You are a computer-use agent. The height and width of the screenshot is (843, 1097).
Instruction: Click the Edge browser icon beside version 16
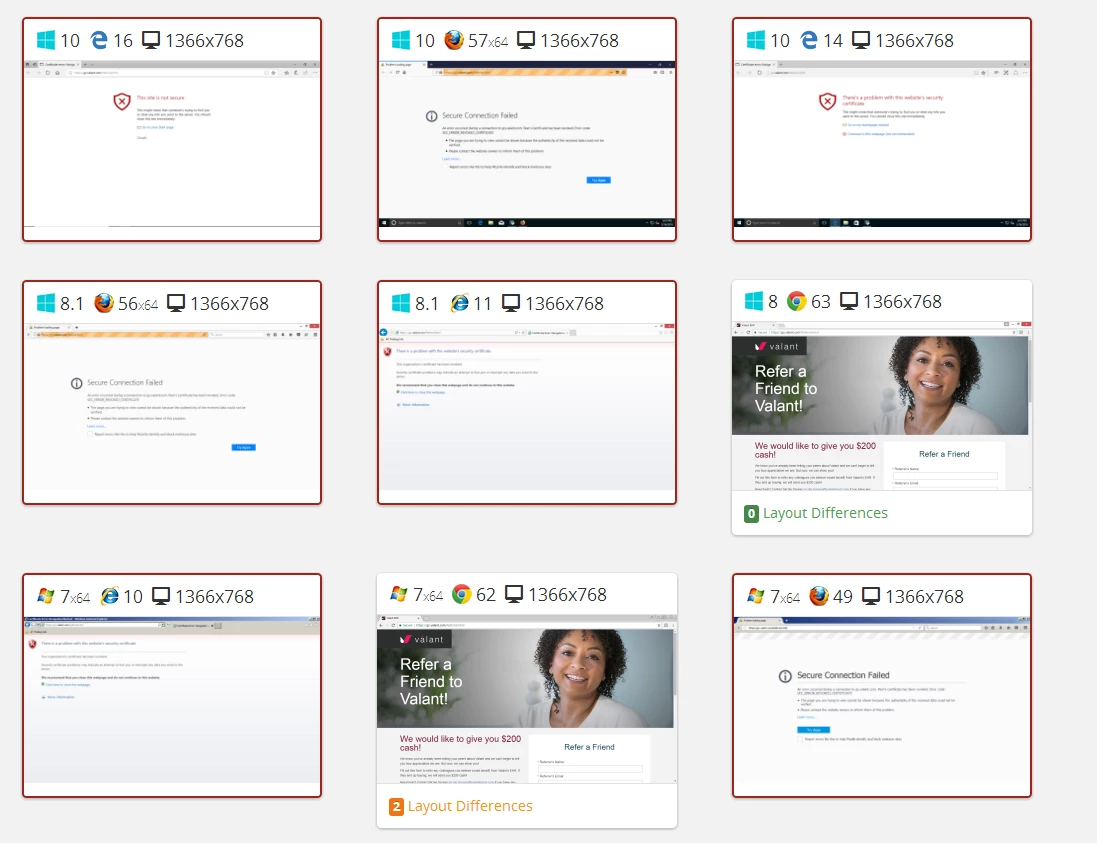pyautogui.click(x=99, y=40)
